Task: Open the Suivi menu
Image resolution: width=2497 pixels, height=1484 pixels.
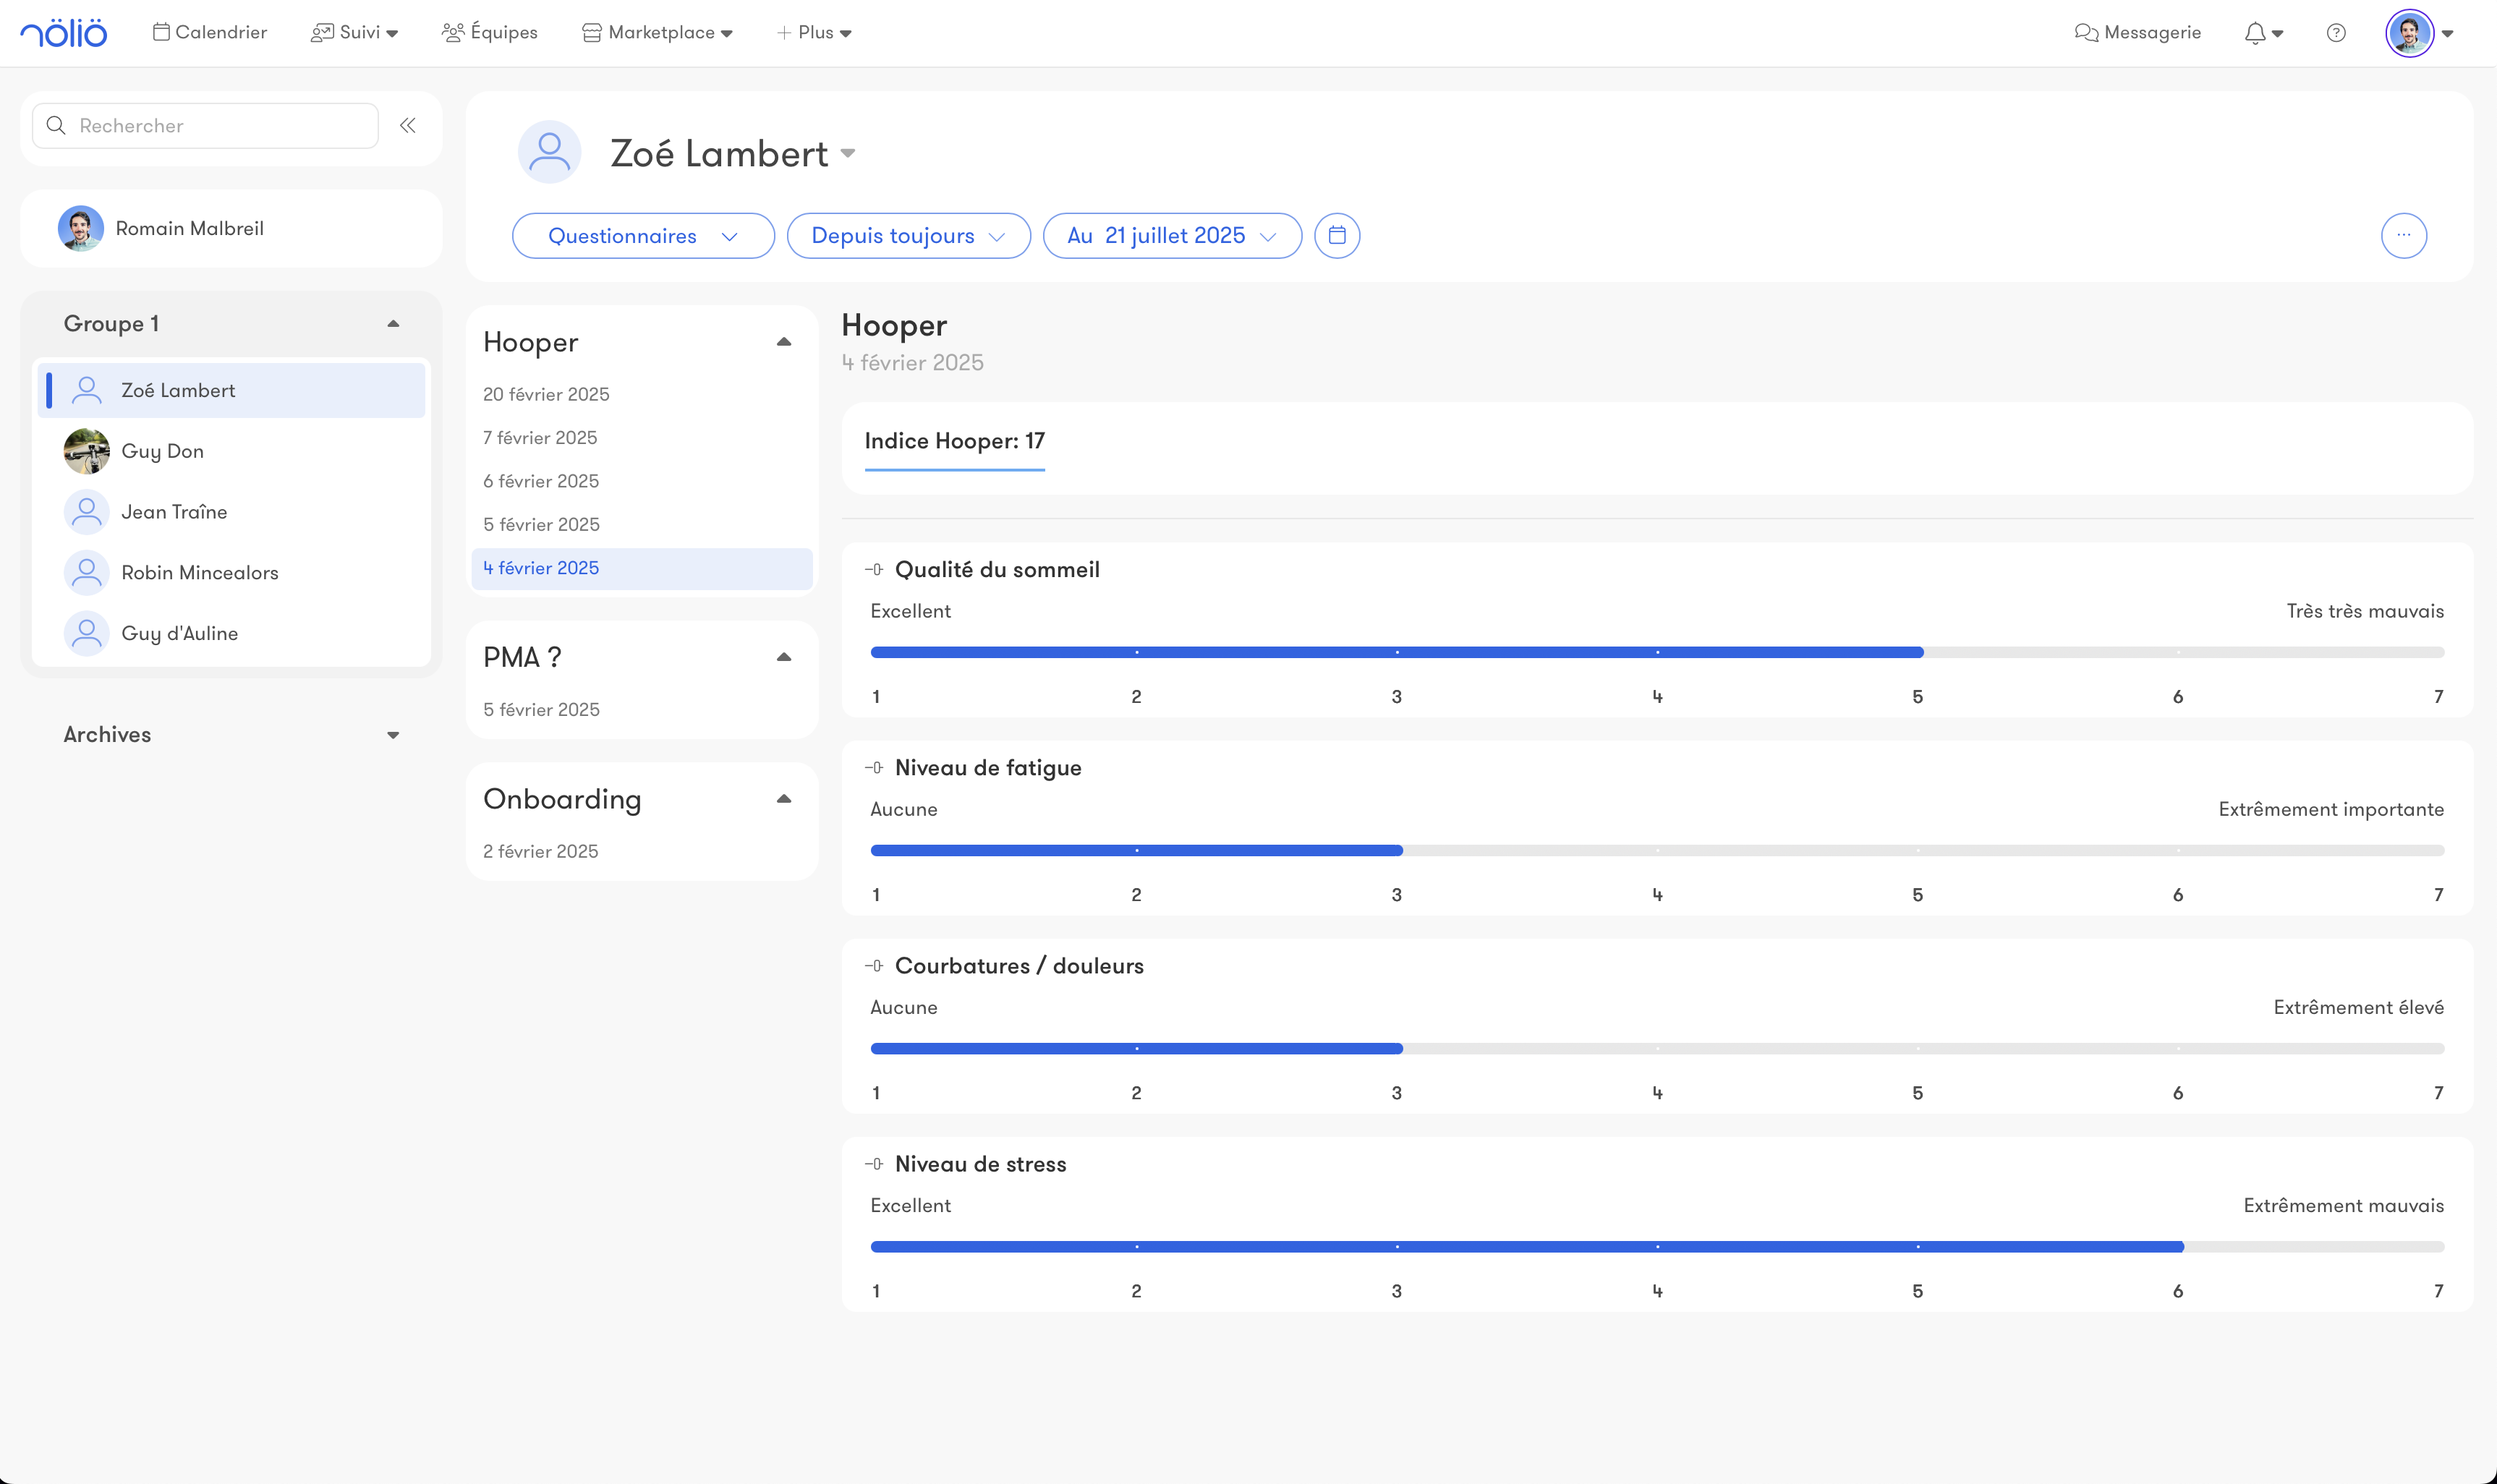Action: tap(355, 33)
